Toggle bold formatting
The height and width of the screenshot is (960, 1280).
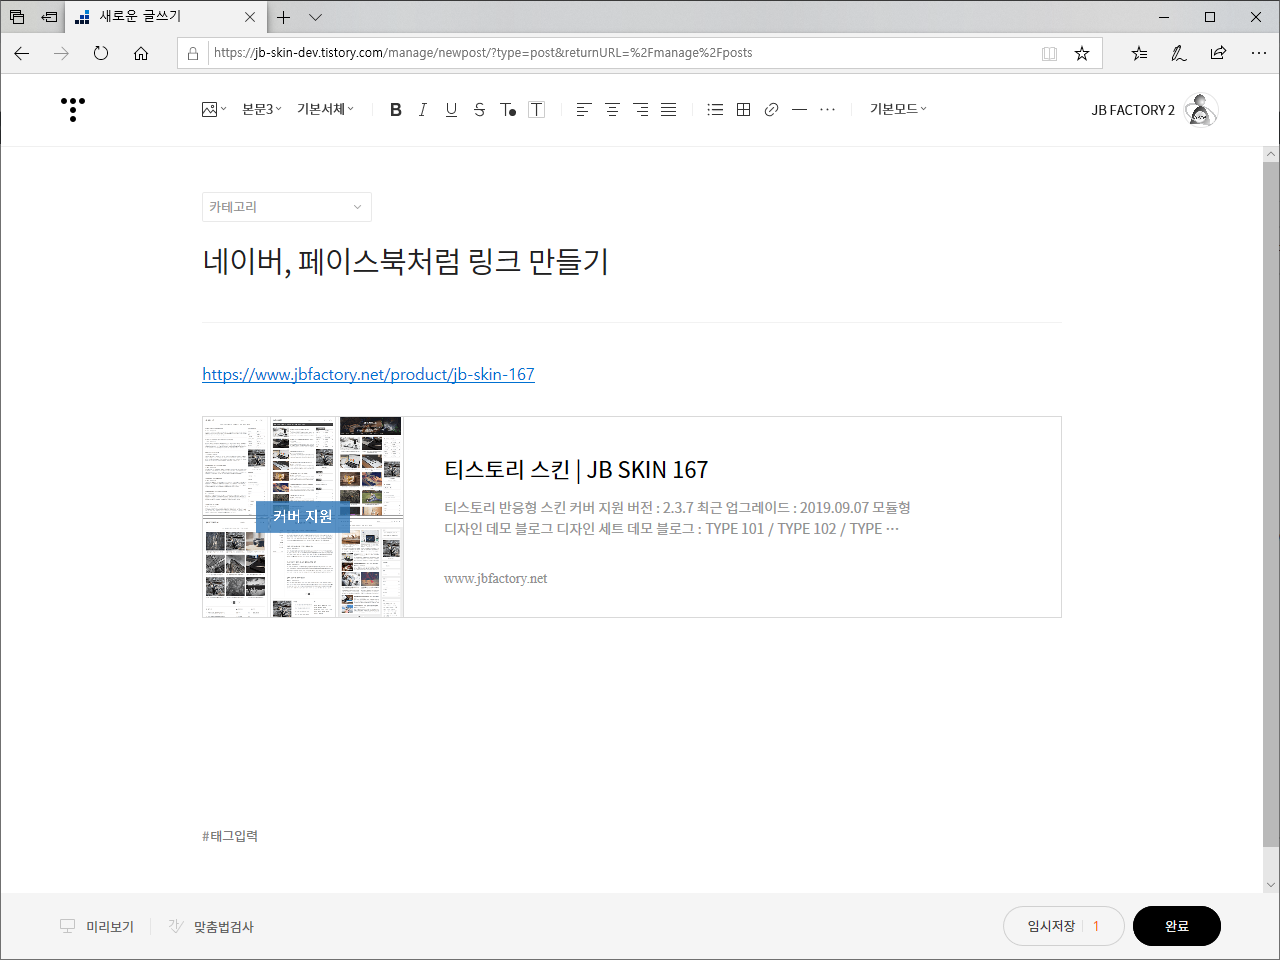click(x=396, y=109)
